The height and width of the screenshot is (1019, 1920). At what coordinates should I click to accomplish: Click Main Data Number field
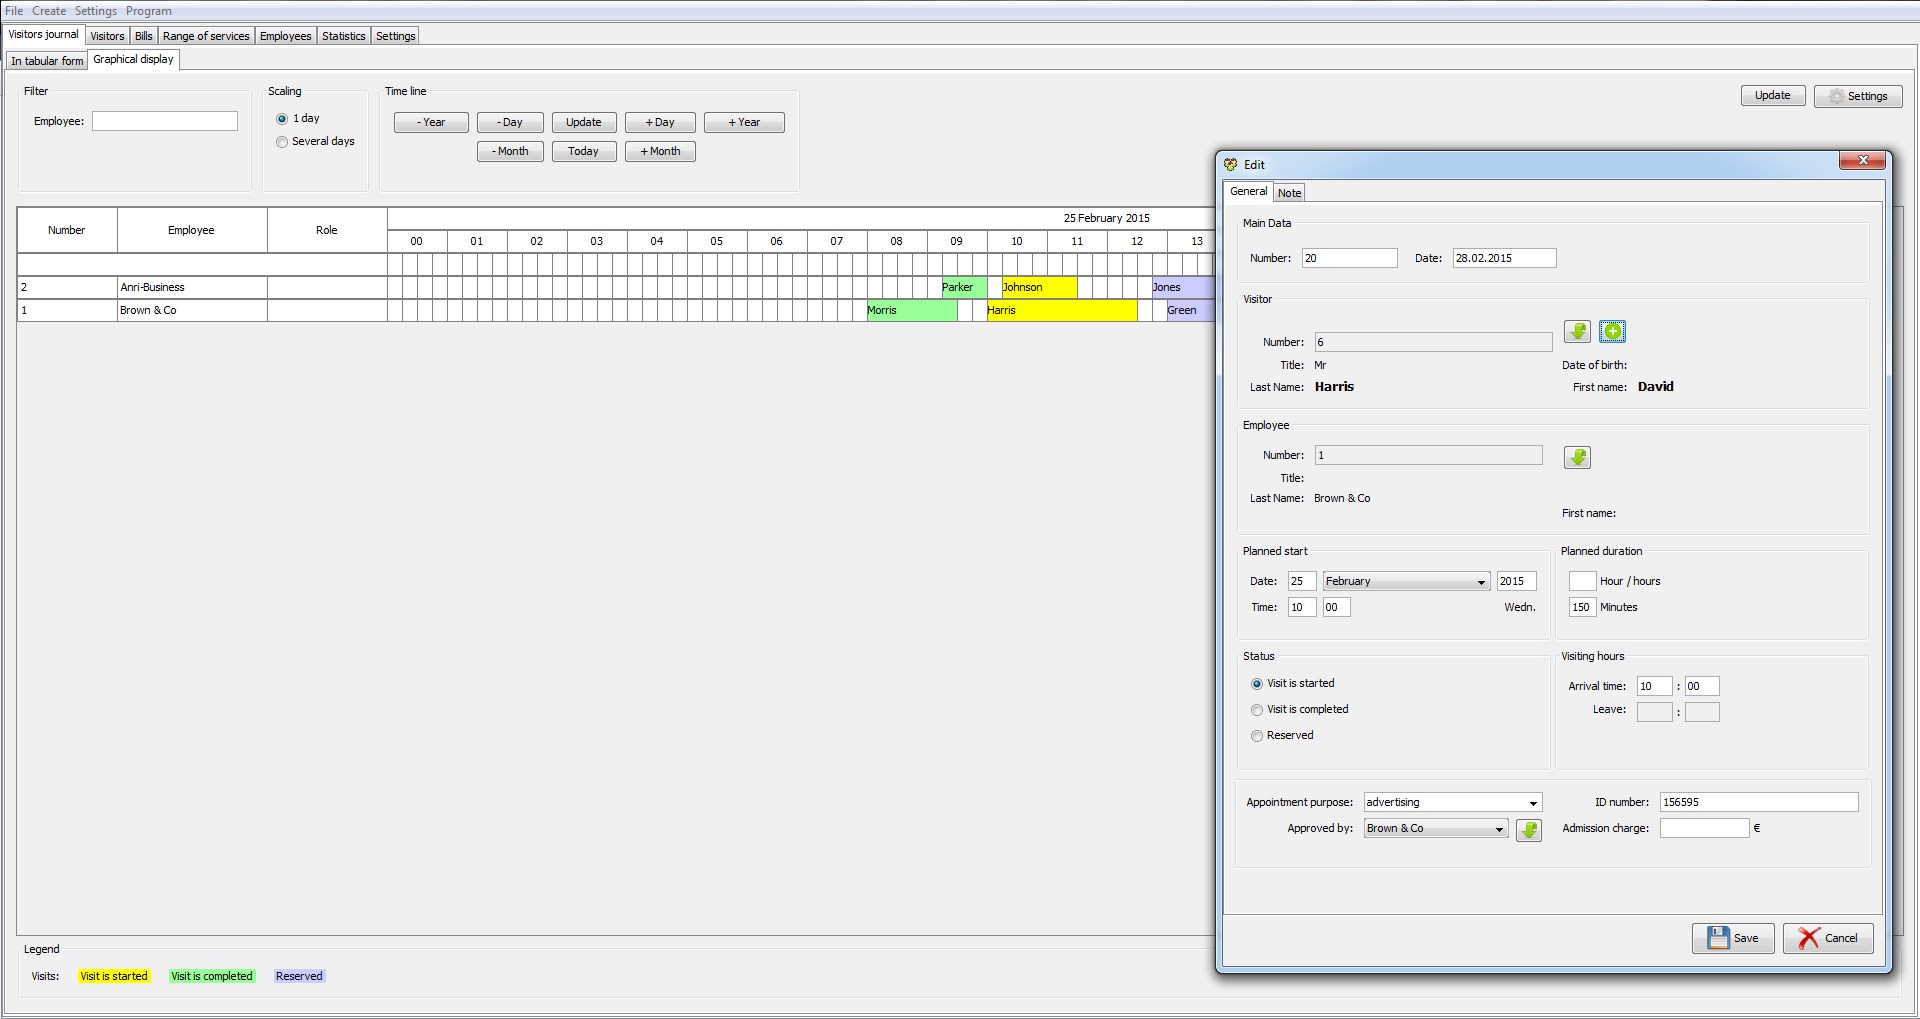click(1349, 258)
